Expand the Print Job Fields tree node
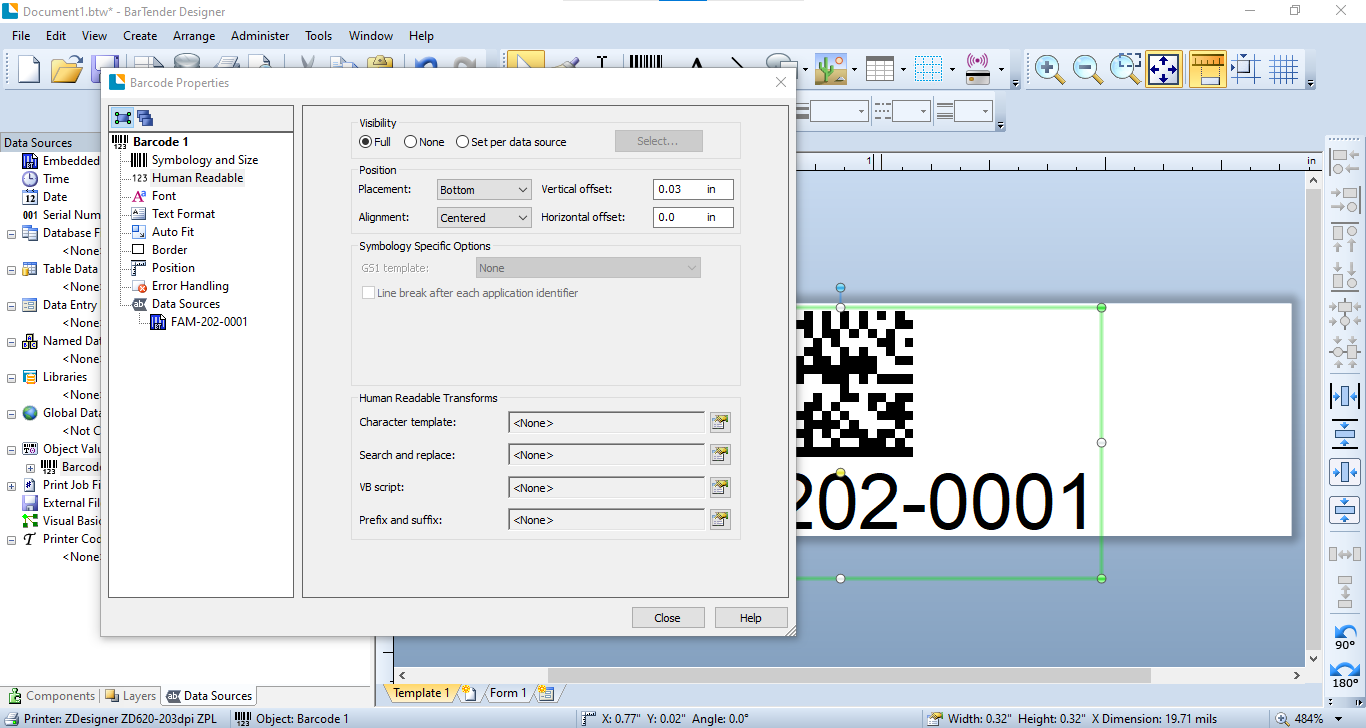This screenshot has height=728, width=1366. 12,485
